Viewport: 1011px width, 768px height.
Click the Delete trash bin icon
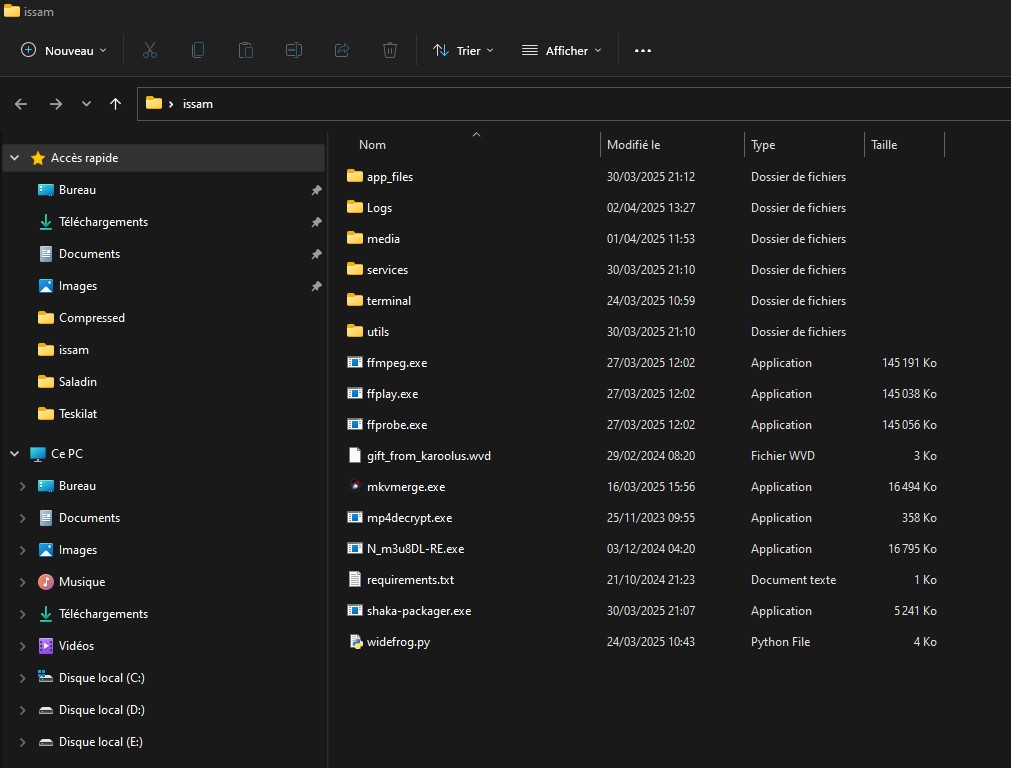coord(390,50)
